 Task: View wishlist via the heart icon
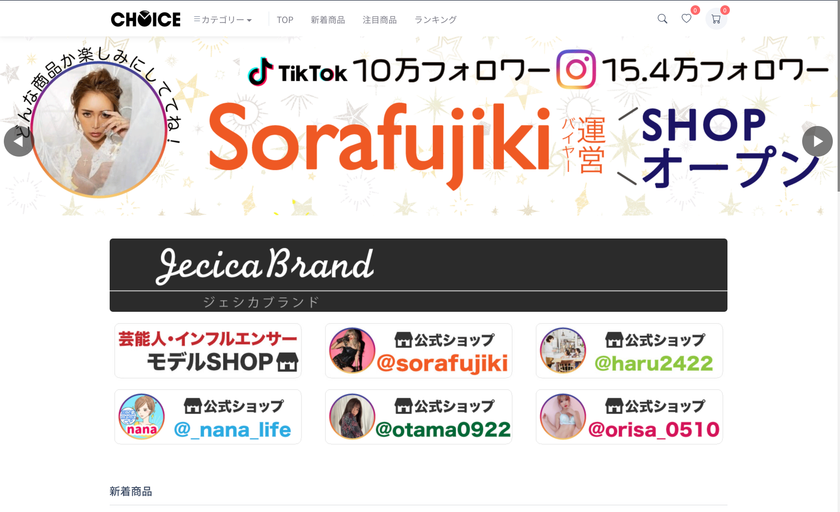click(686, 19)
